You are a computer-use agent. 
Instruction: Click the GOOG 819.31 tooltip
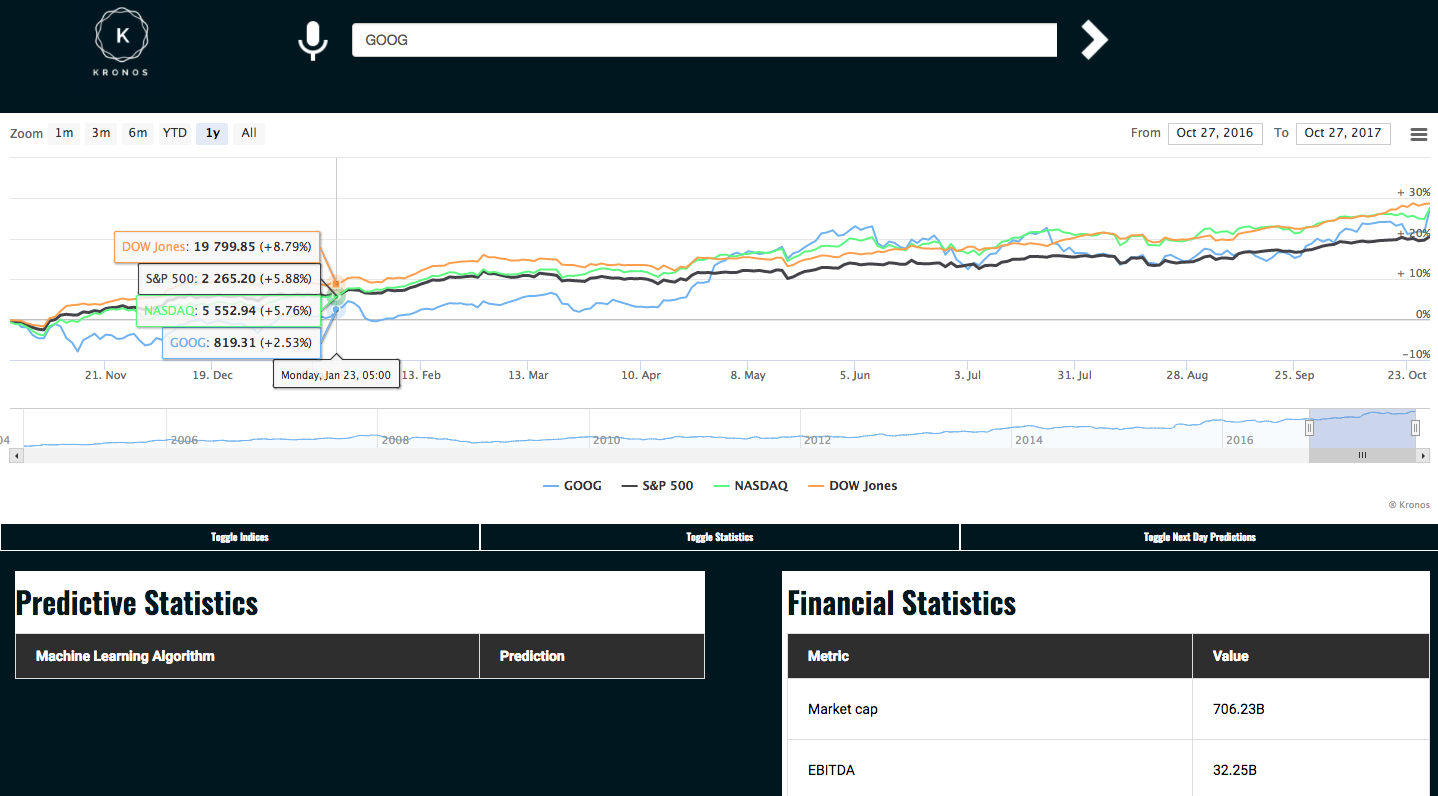pyautogui.click(x=242, y=342)
